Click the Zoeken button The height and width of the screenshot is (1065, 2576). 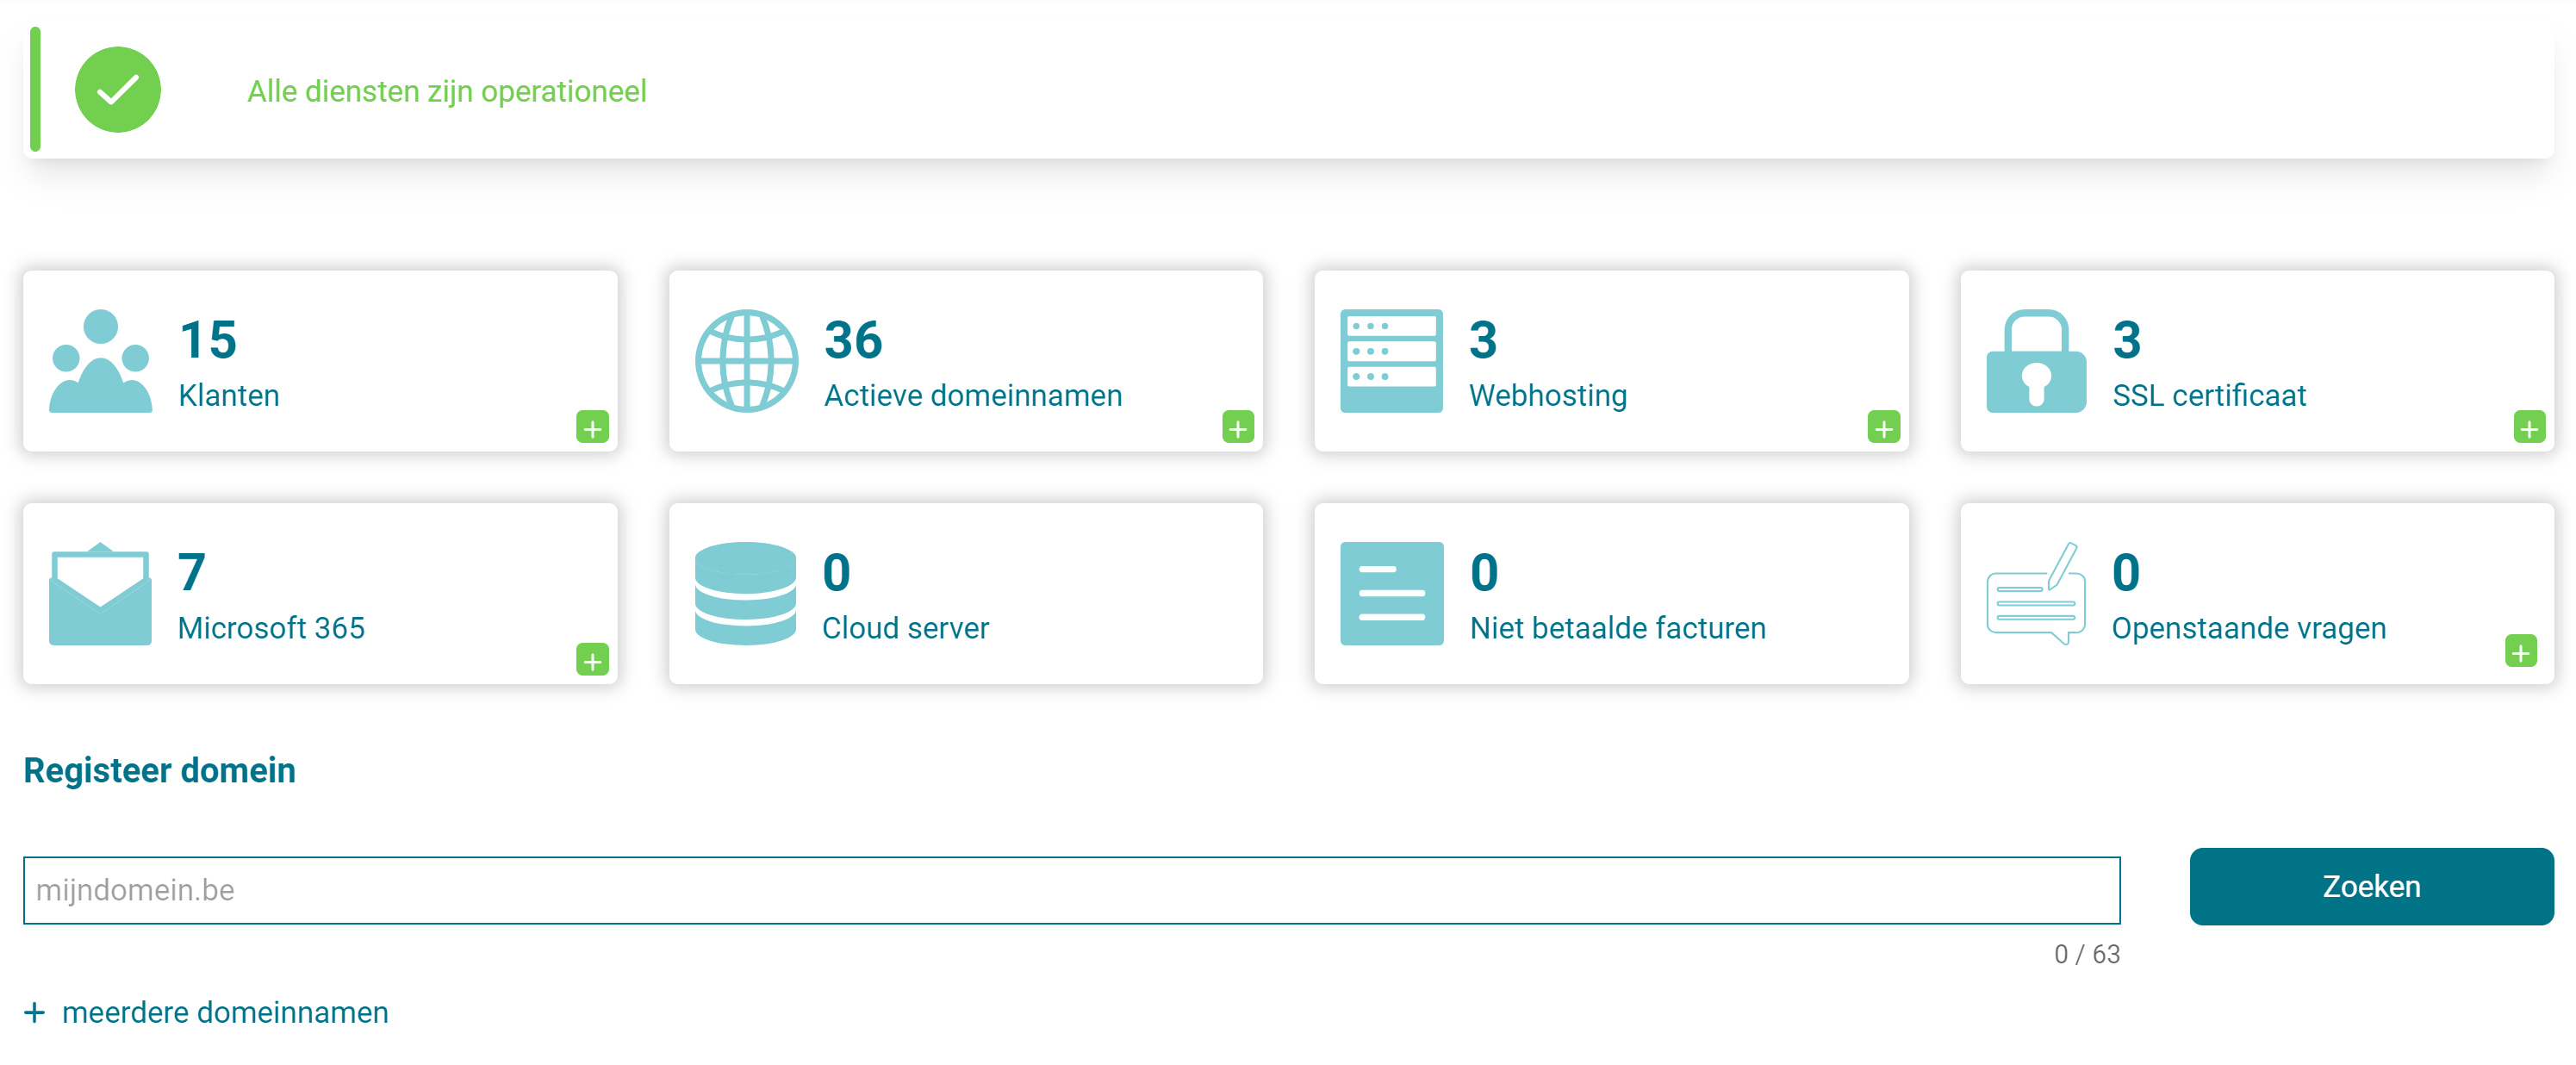2371,886
